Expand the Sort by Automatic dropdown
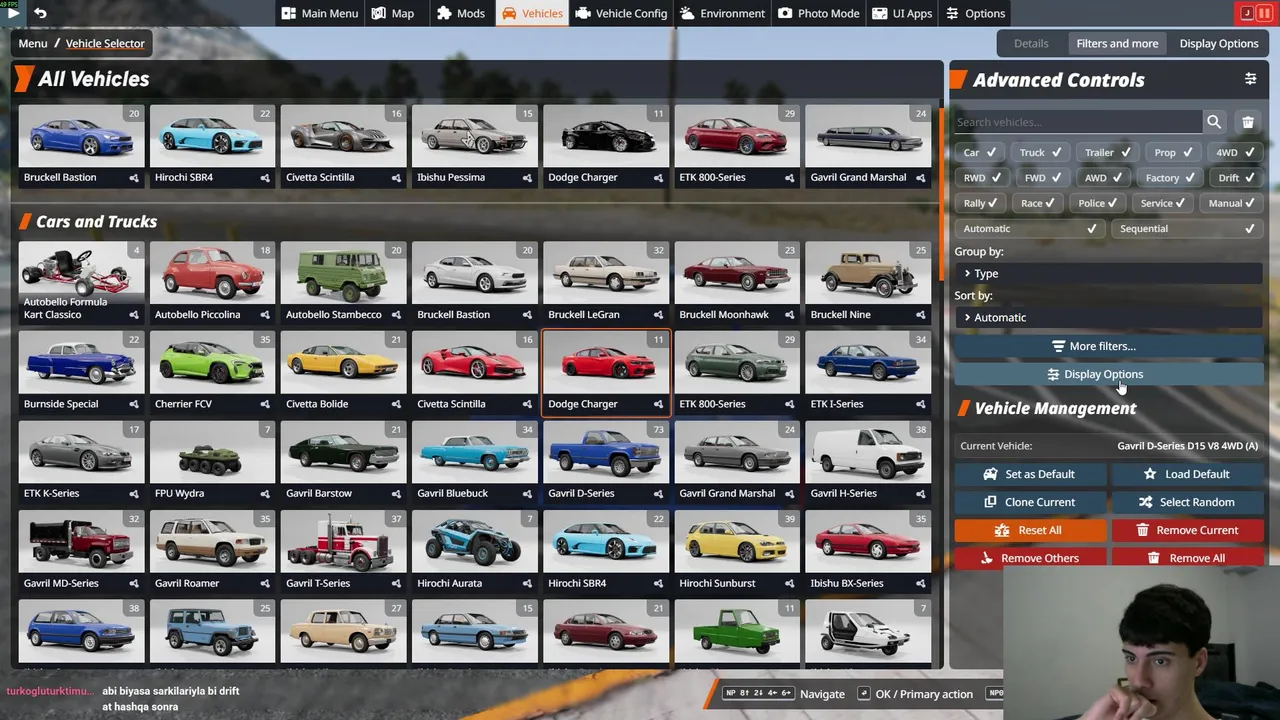This screenshot has width=1280, height=720. pos(1108,317)
